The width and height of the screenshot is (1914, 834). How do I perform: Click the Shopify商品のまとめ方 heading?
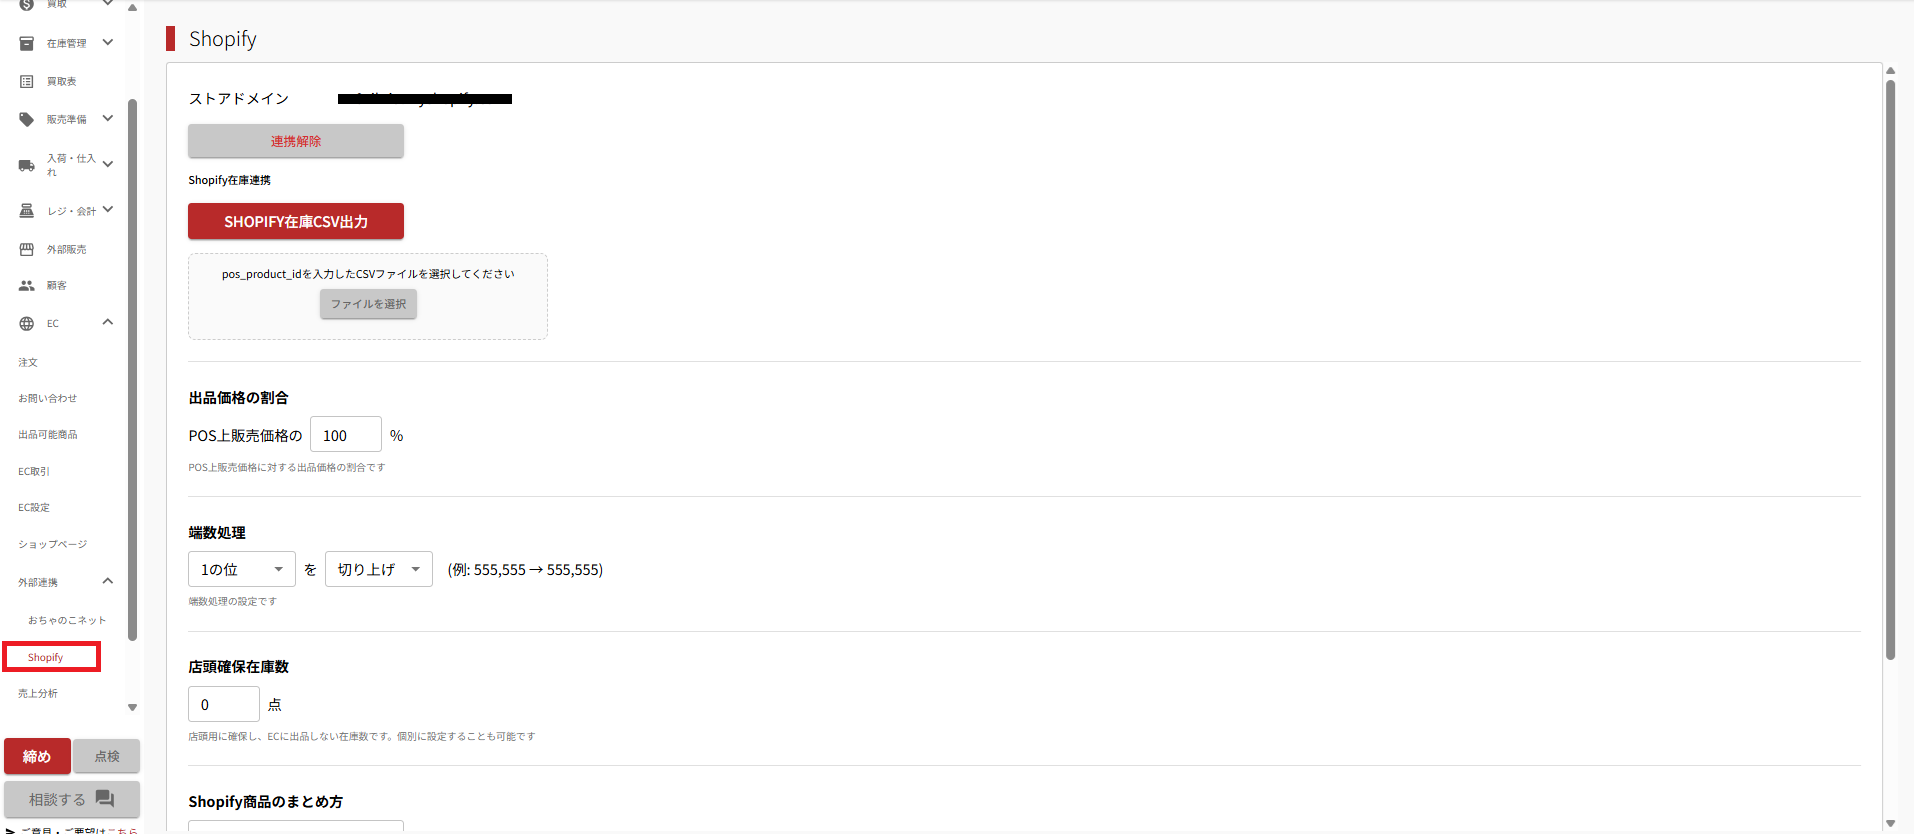click(265, 801)
